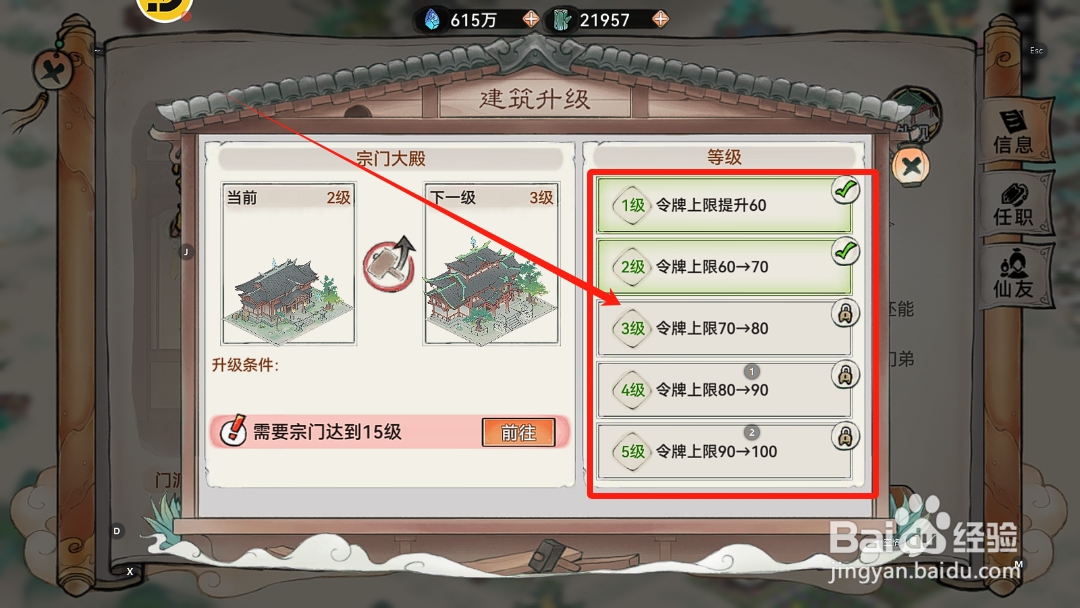The image size is (1080, 608).
Task: Click the 前往 button
Action: (x=519, y=432)
